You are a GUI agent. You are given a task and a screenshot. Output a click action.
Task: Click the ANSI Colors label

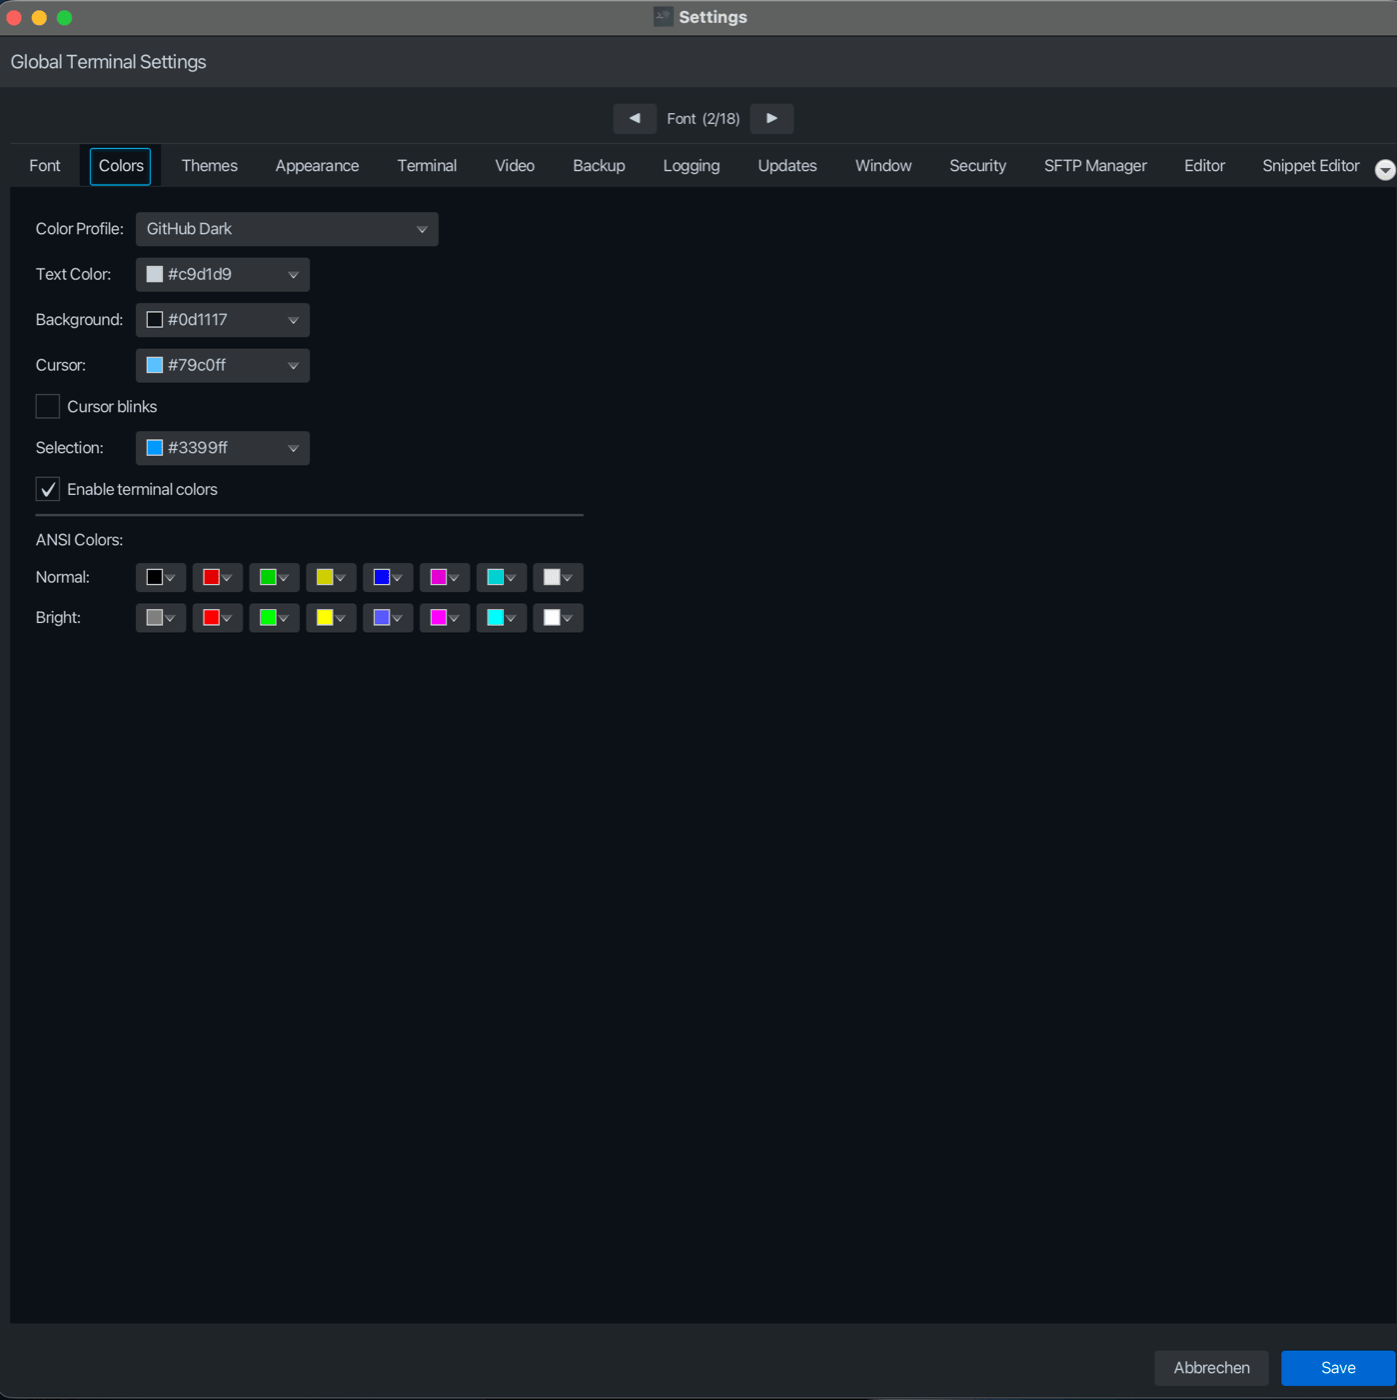[79, 540]
